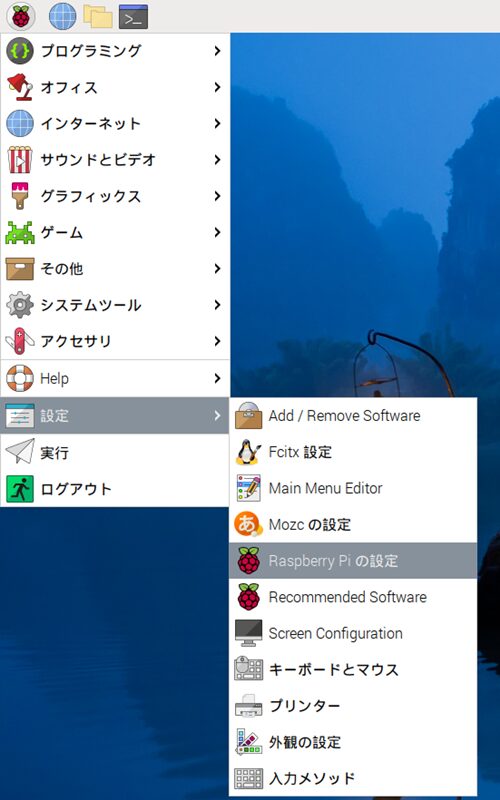Viewport: 500px width, 800px height.
Task: Expand the アクセサリ submenu arrow
Action: (217, 341)
